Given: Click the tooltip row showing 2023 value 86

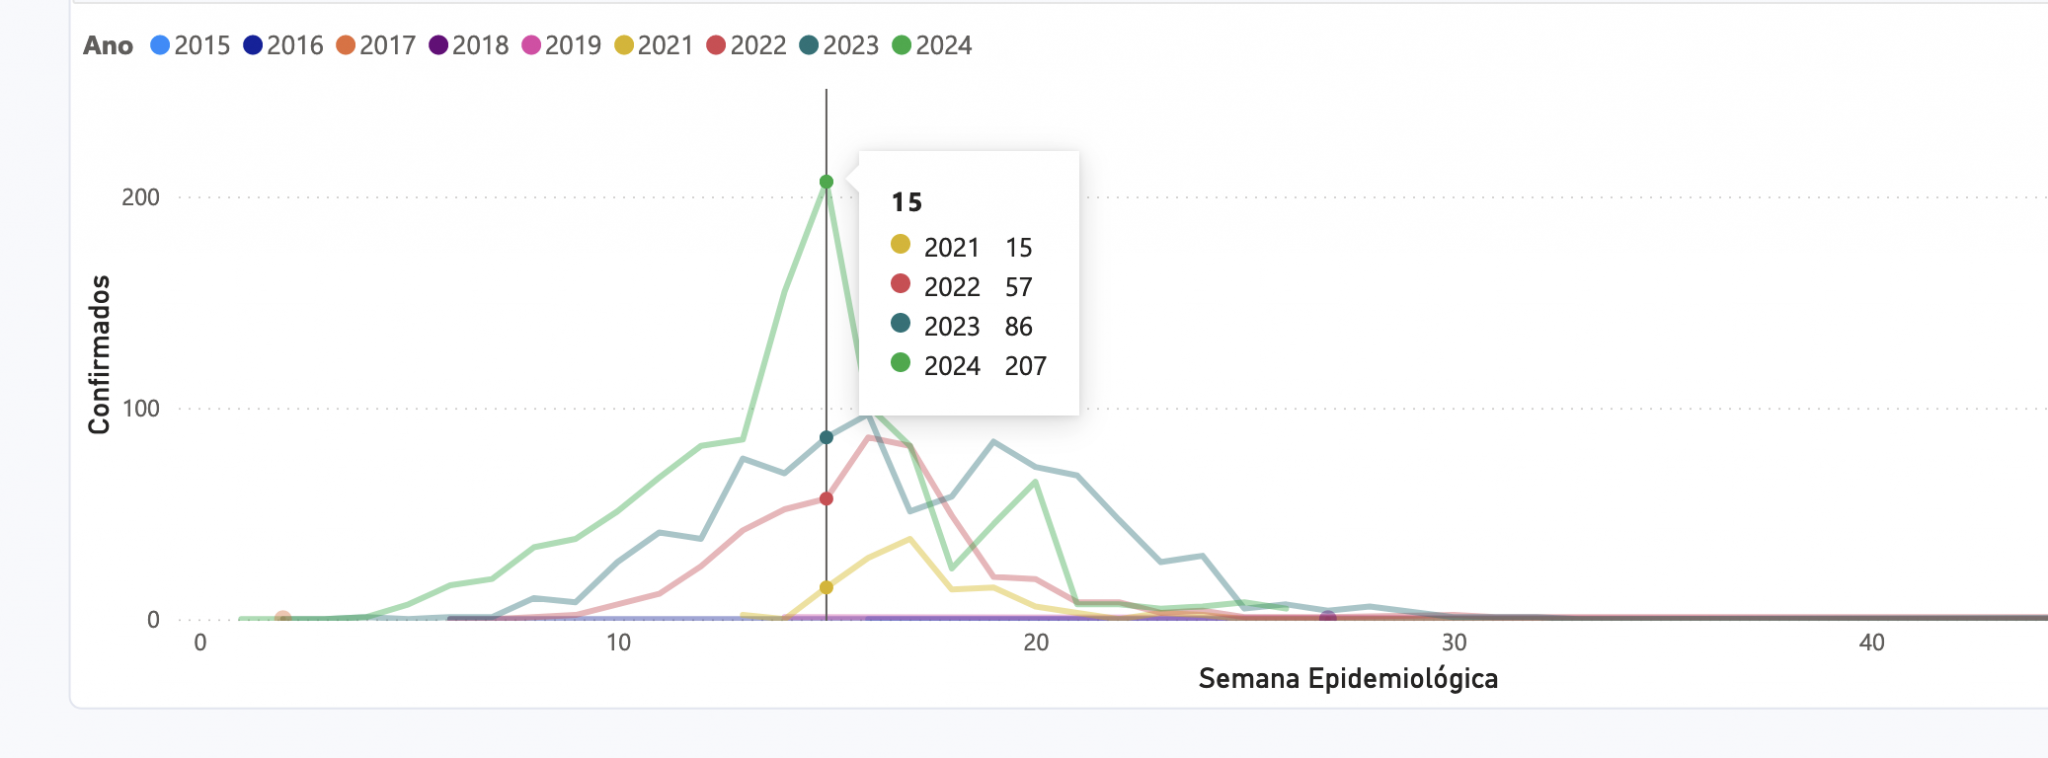Looking at the screenshot, I should pyautogui.click(x=968, y=326).
